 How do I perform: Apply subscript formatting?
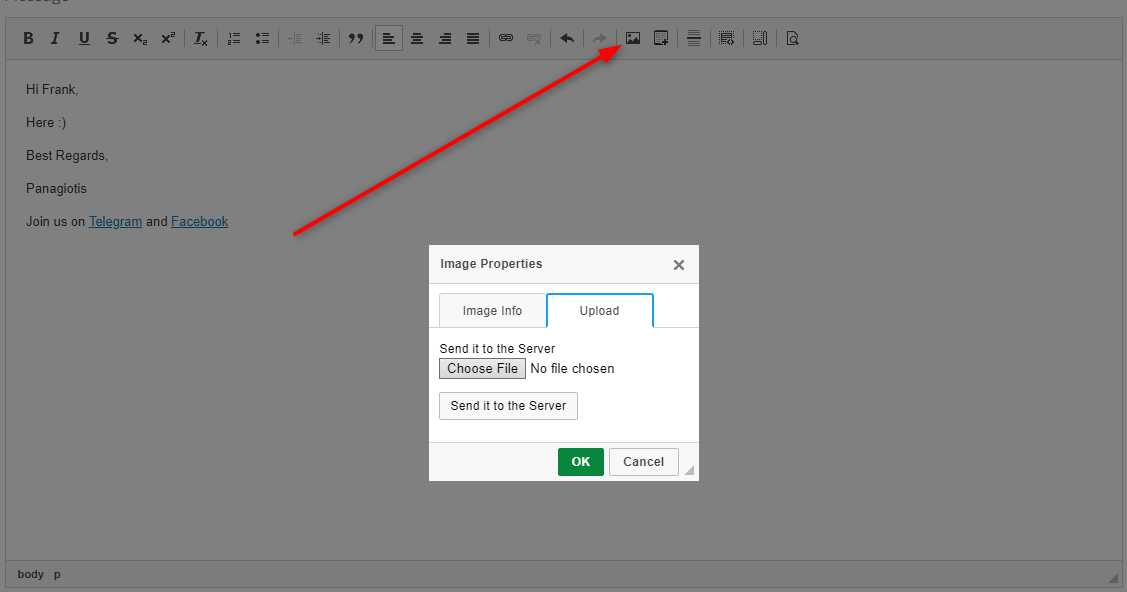click(140, 38)
